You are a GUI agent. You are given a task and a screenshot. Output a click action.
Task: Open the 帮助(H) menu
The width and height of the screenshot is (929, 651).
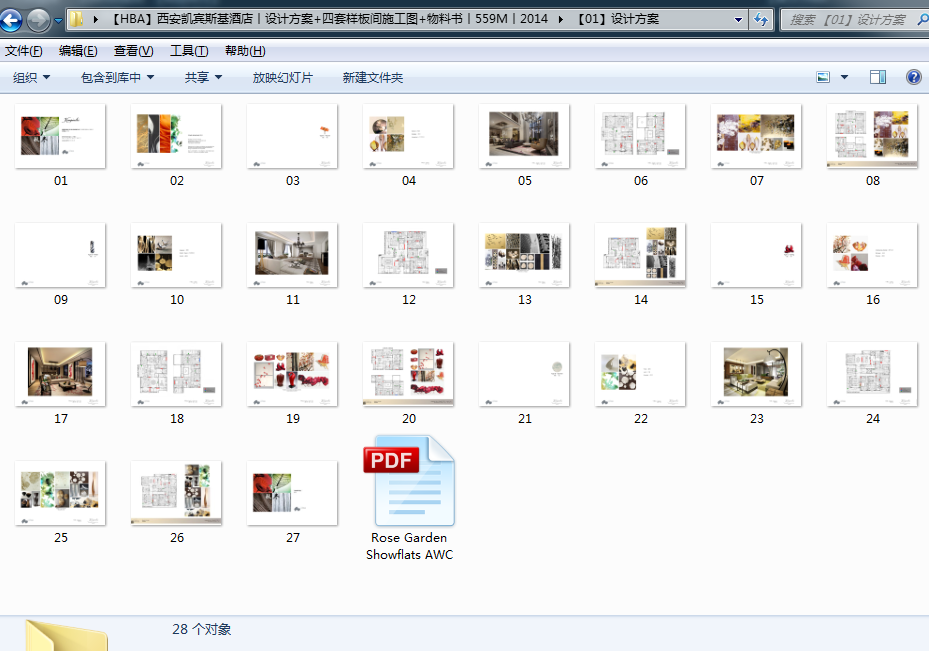coord(245,51)
